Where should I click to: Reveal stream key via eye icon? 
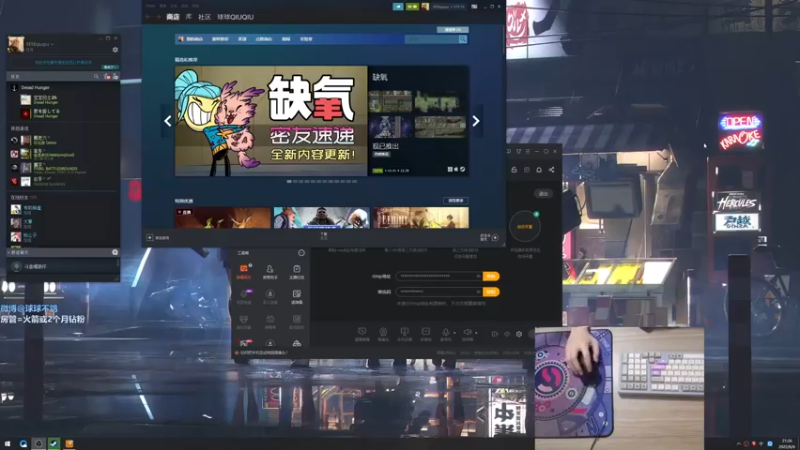[478, 291]
